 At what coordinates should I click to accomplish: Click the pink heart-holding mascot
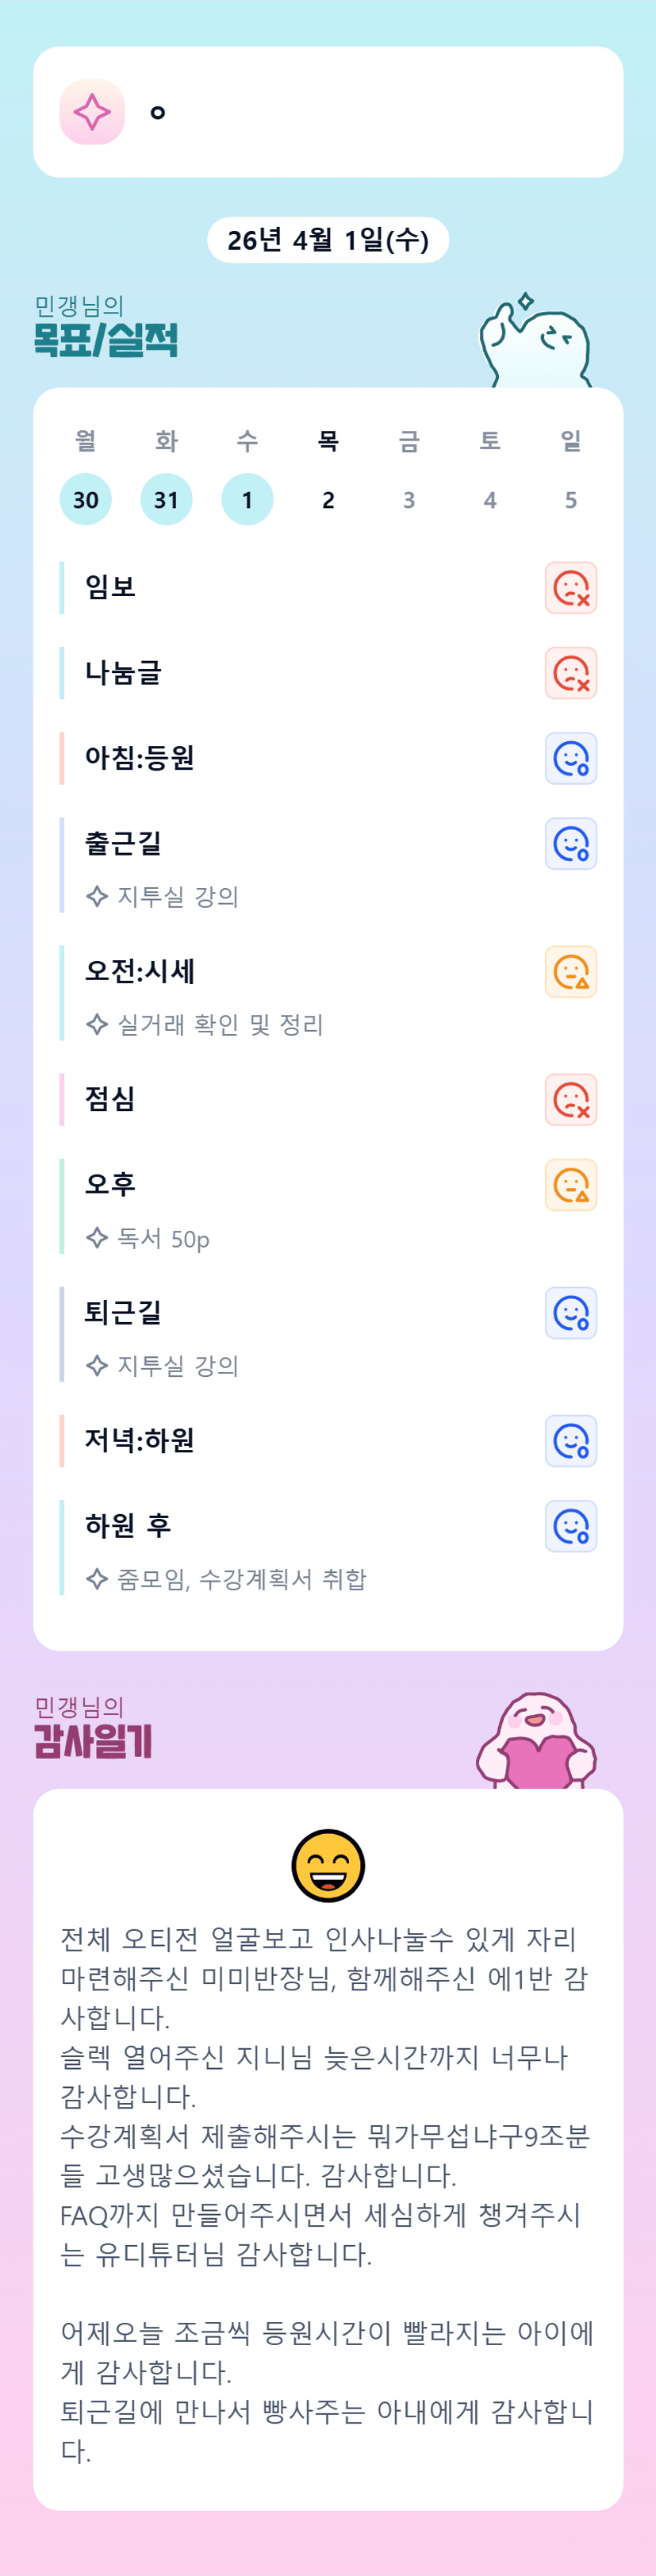point(536,1740)
